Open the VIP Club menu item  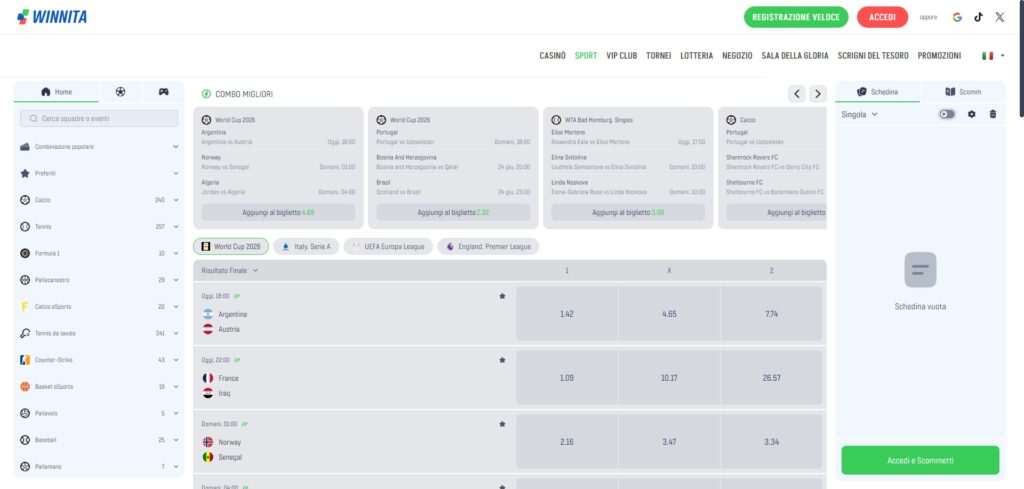coord(622,56)
